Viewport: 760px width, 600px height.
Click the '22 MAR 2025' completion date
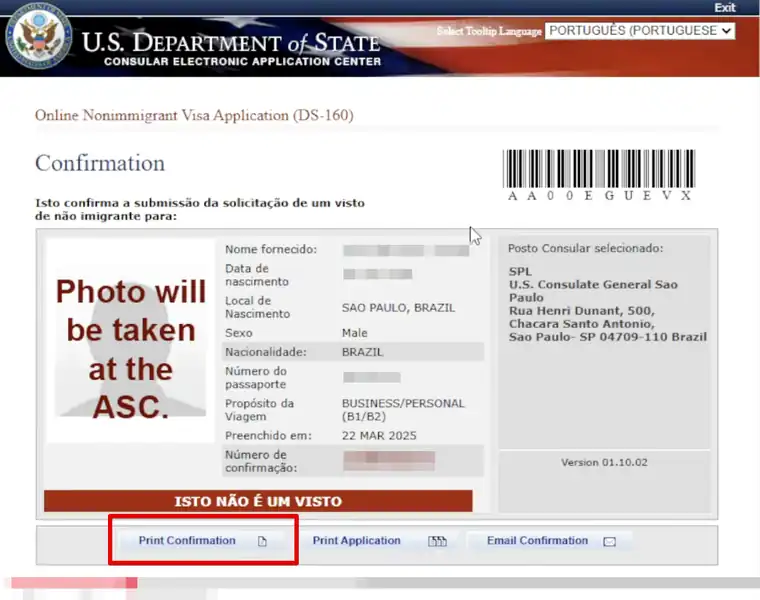click(379, 435)
